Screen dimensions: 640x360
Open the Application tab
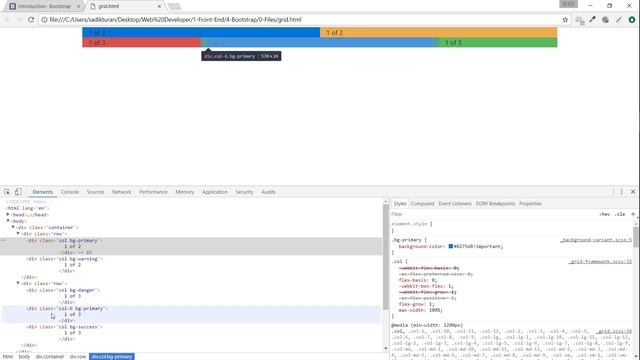215,192
